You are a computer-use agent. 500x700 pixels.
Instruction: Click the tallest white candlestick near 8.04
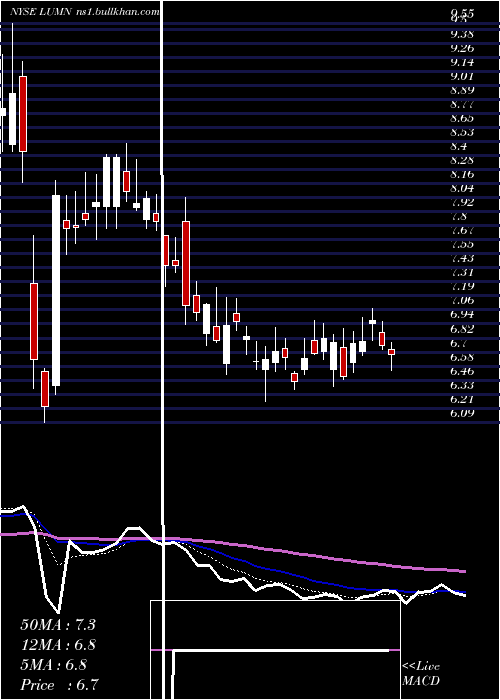pyautogui.click(x=56, y=290)
